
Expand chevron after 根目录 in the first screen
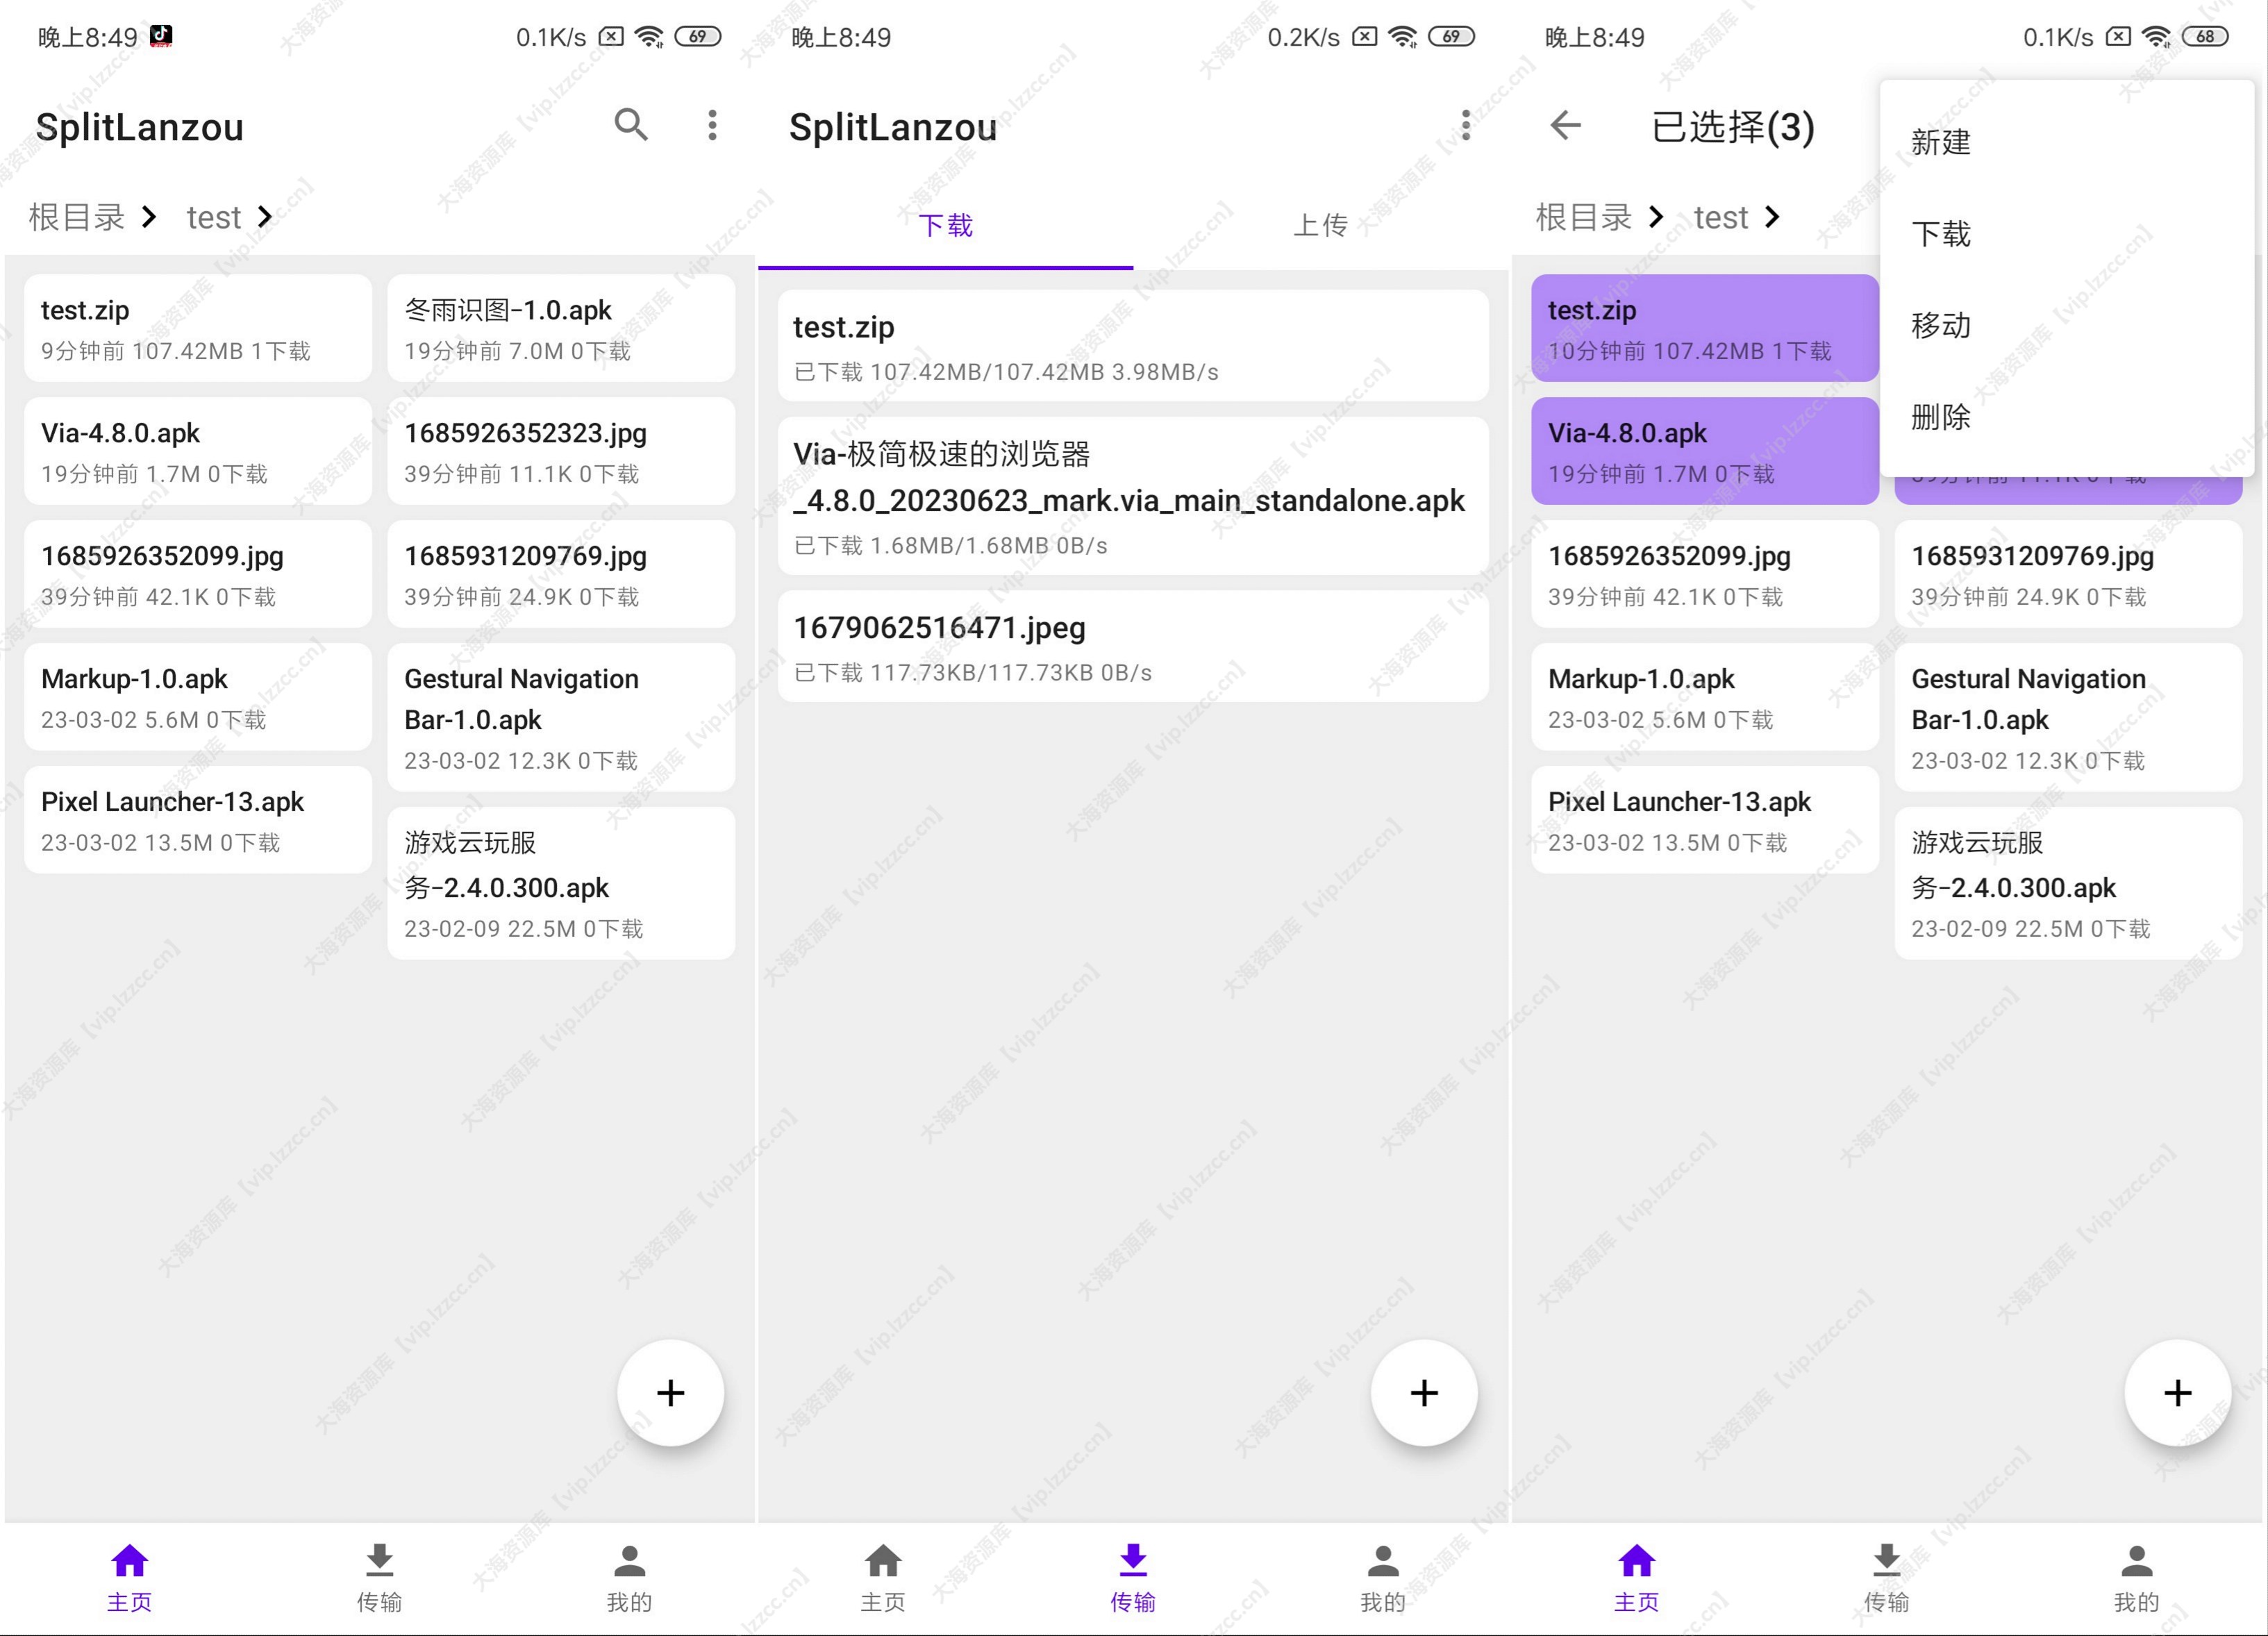pyautogui.click(x=149, y=217)
